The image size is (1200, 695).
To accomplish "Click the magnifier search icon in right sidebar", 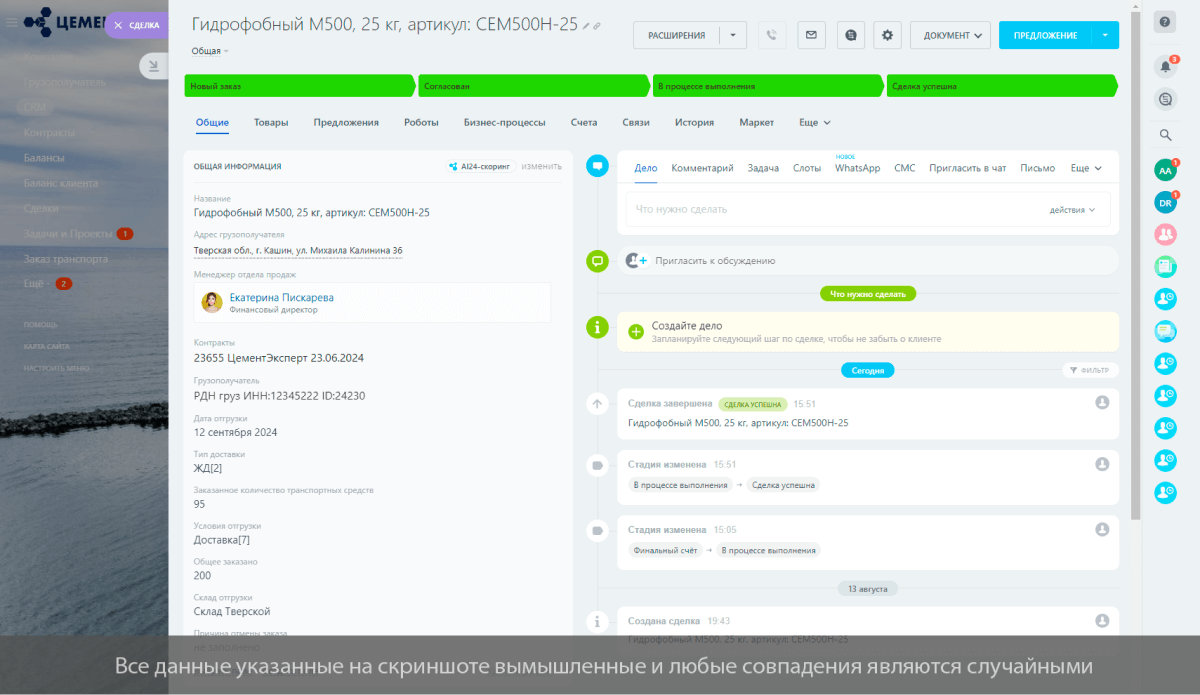I will point(1165,135).
